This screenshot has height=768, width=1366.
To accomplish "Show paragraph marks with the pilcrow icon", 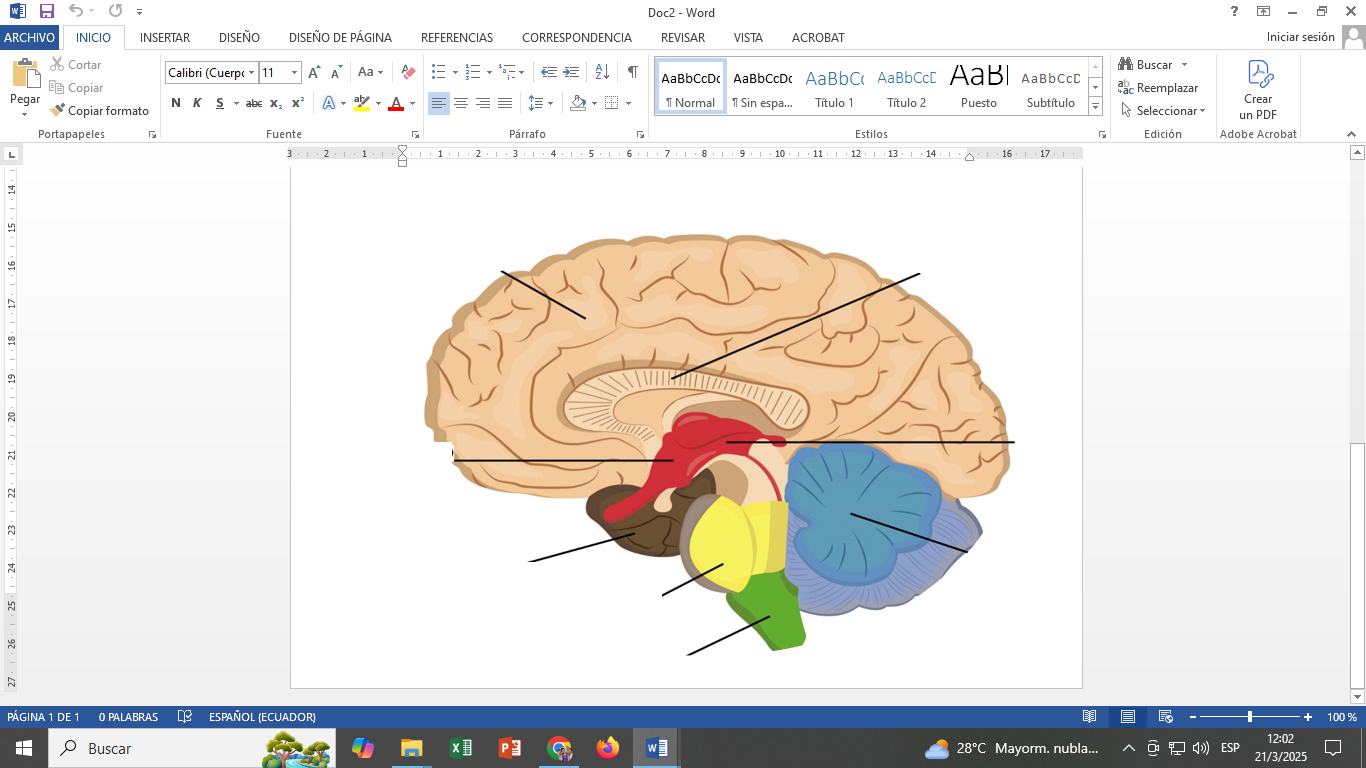I will click(632, 72).
